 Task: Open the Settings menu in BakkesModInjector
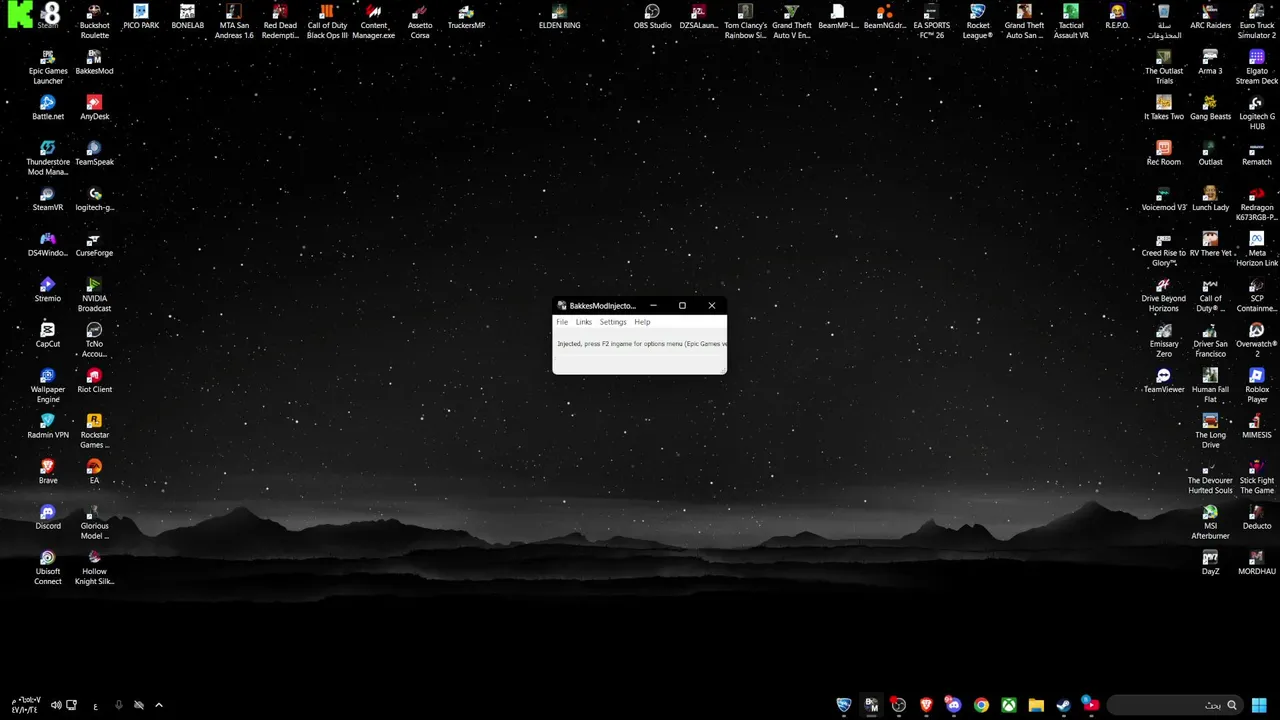pos(613,322)
